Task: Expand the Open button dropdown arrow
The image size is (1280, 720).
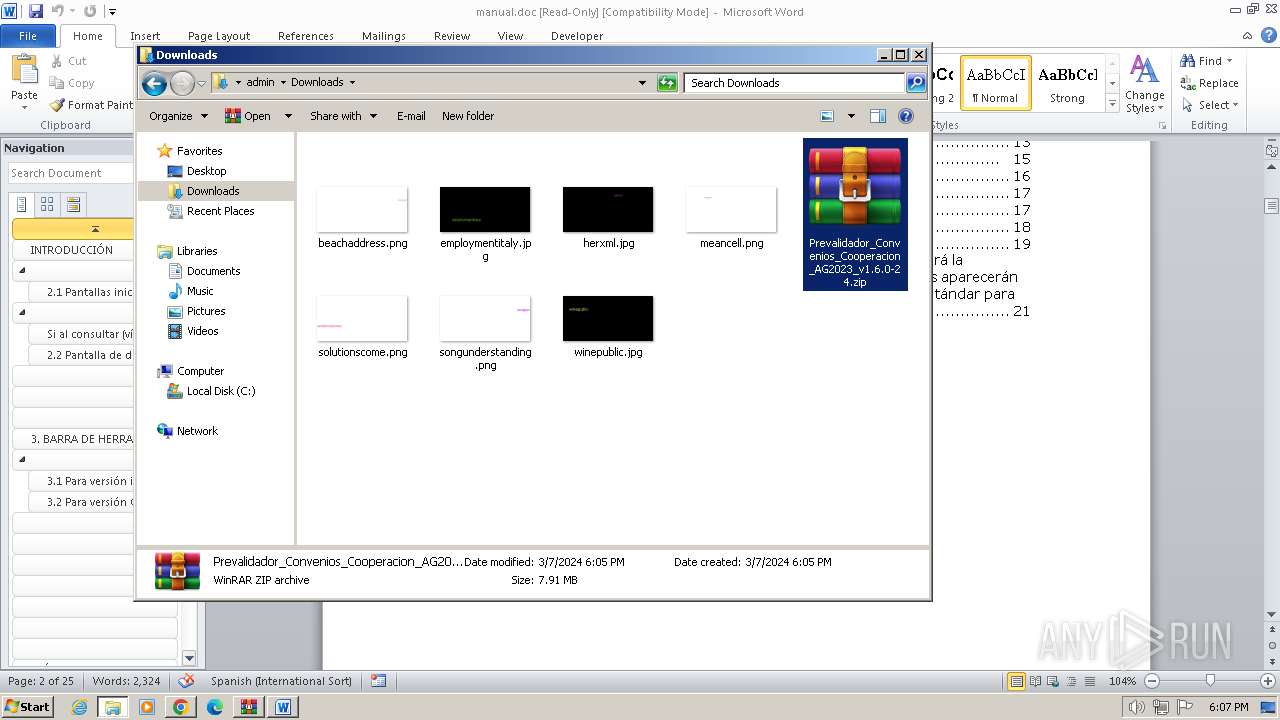Action: pyautogui.click(x=288, y=116)
